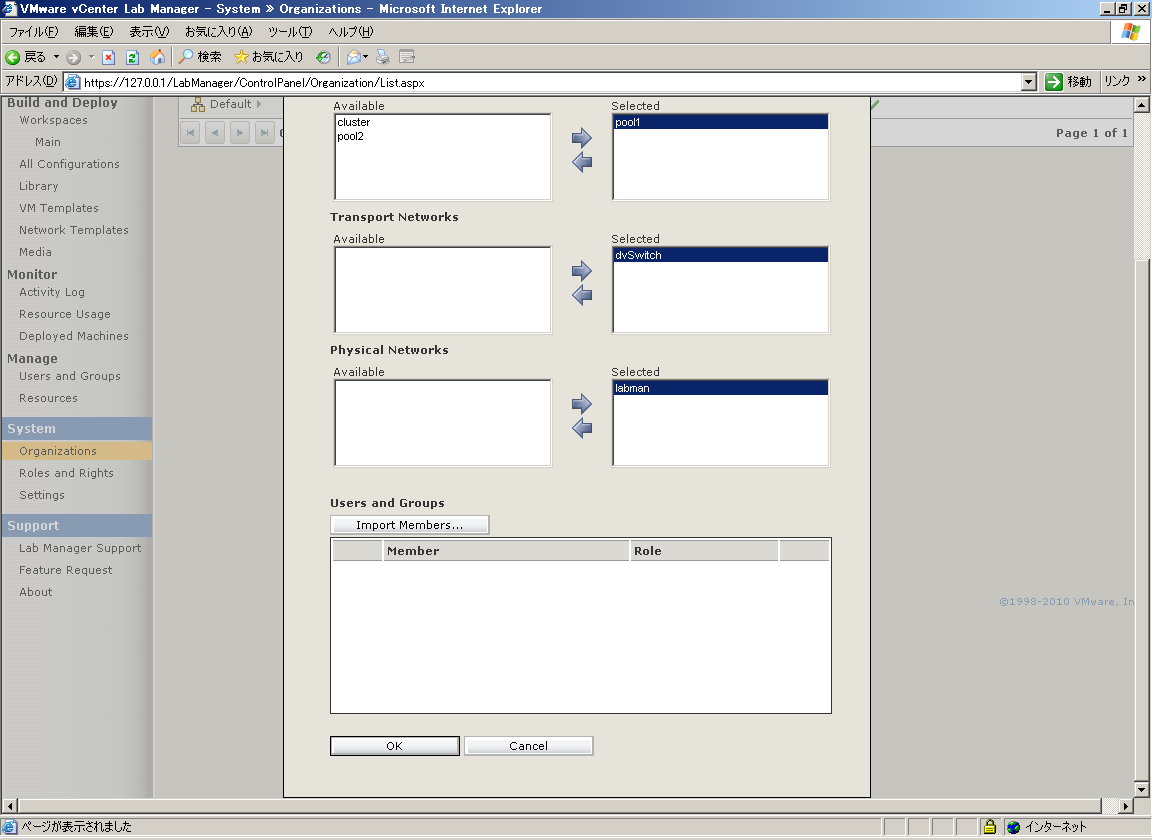Click the Default organization icon

(x=198, y=105)
